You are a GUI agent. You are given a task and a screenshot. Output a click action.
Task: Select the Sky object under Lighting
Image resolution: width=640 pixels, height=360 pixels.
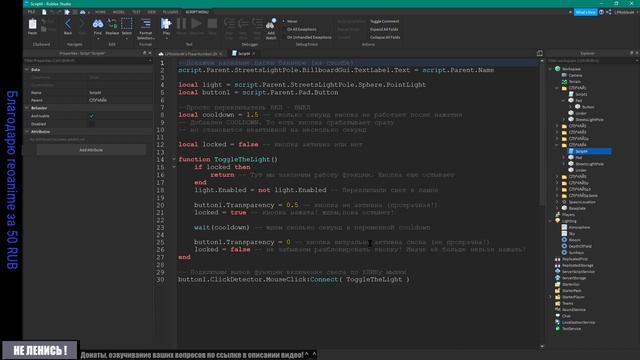point(571,233)
